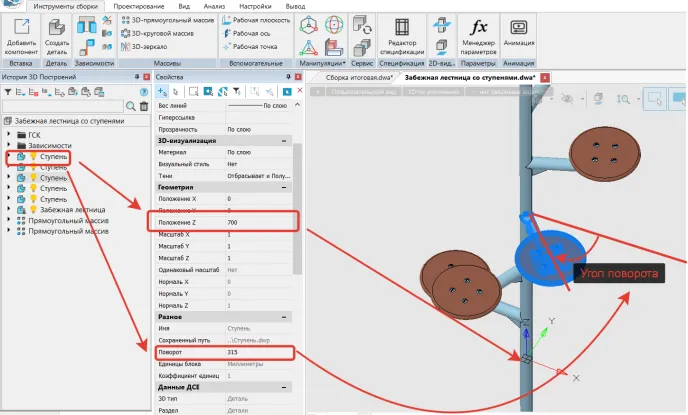Viewport: 688px width, 415px height.
Task: Click the quick-select funnel icon in the Свойства toolbar
Action: point(236,92)
